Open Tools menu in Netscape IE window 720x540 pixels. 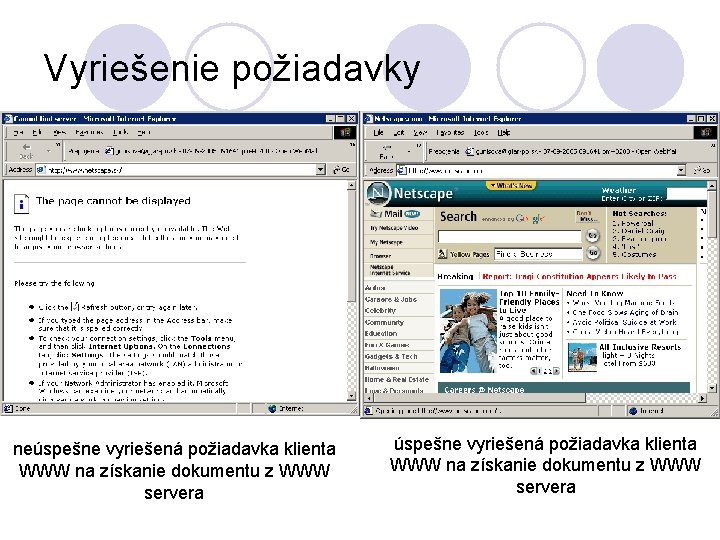pyautogui.click(x=481, y=132)
